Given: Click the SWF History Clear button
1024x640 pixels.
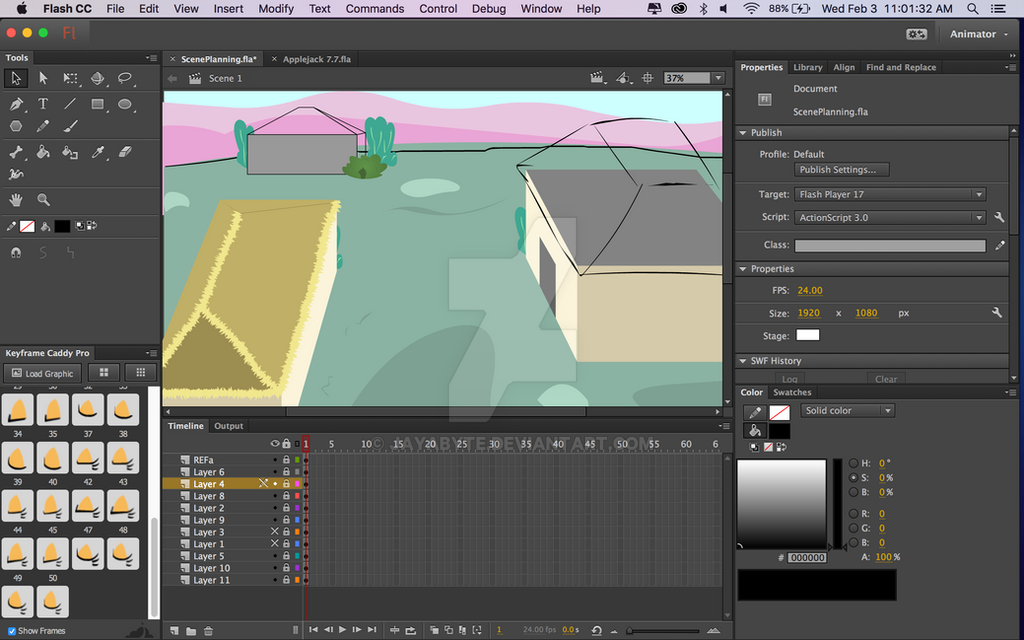Looking at the screenshot, I should pyautogui.click(x=886, y=379).
